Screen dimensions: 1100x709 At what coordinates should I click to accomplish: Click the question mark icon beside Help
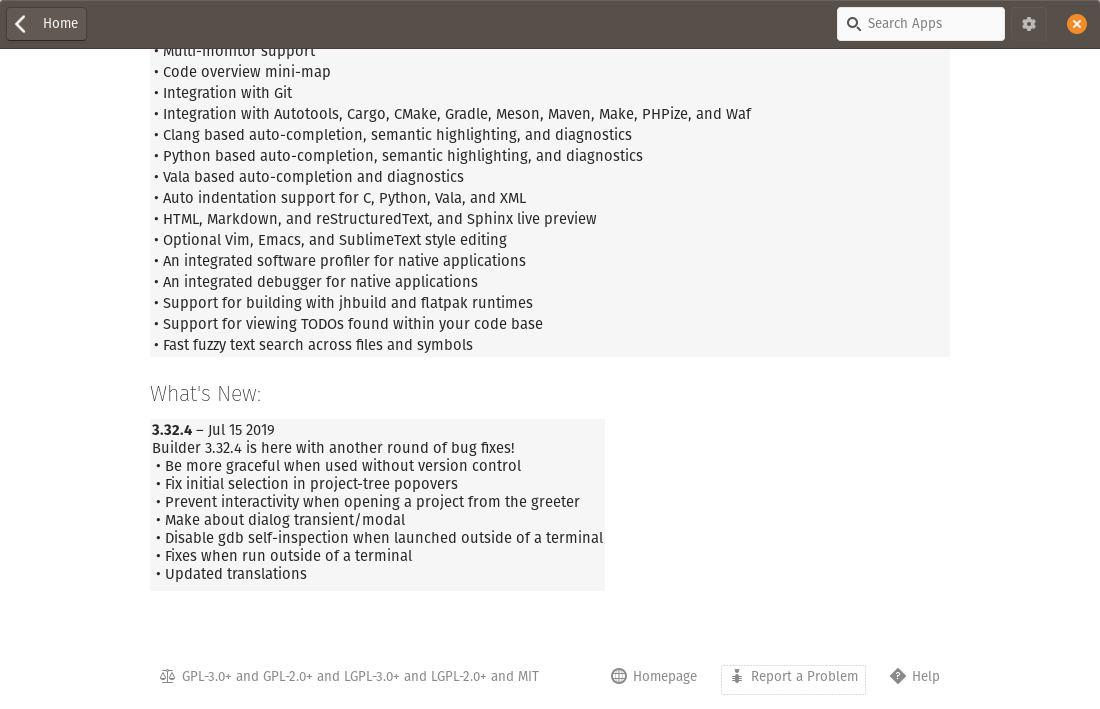point(898,676)
